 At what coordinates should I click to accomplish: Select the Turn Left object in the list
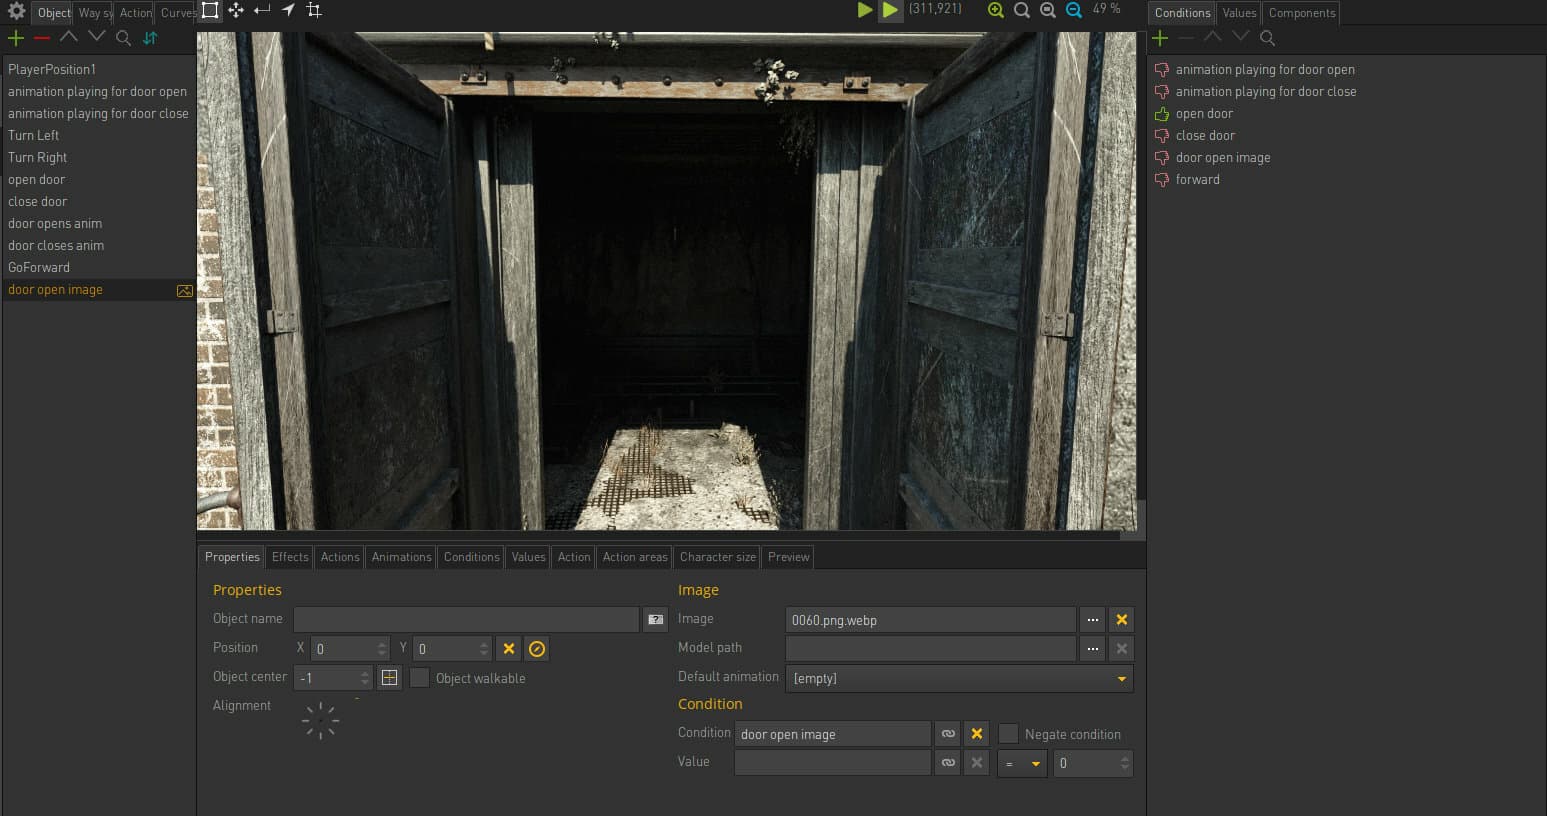99,135
